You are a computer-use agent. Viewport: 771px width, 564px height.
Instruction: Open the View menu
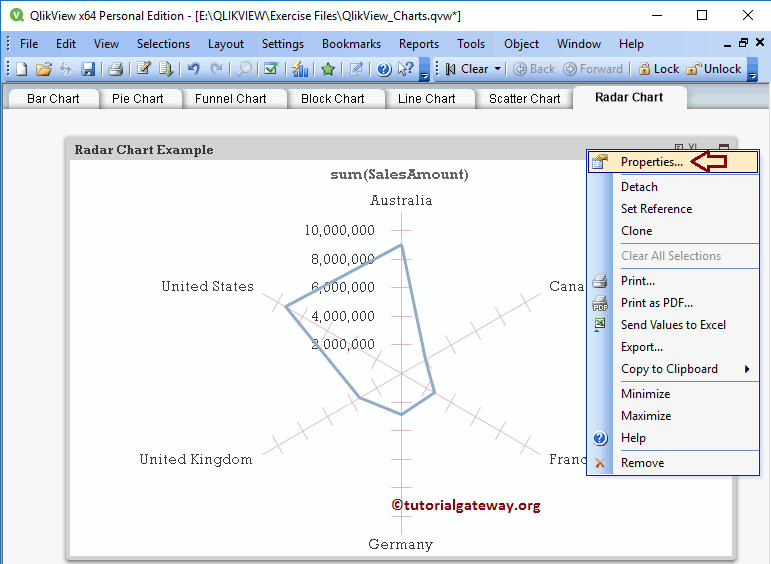106,44
